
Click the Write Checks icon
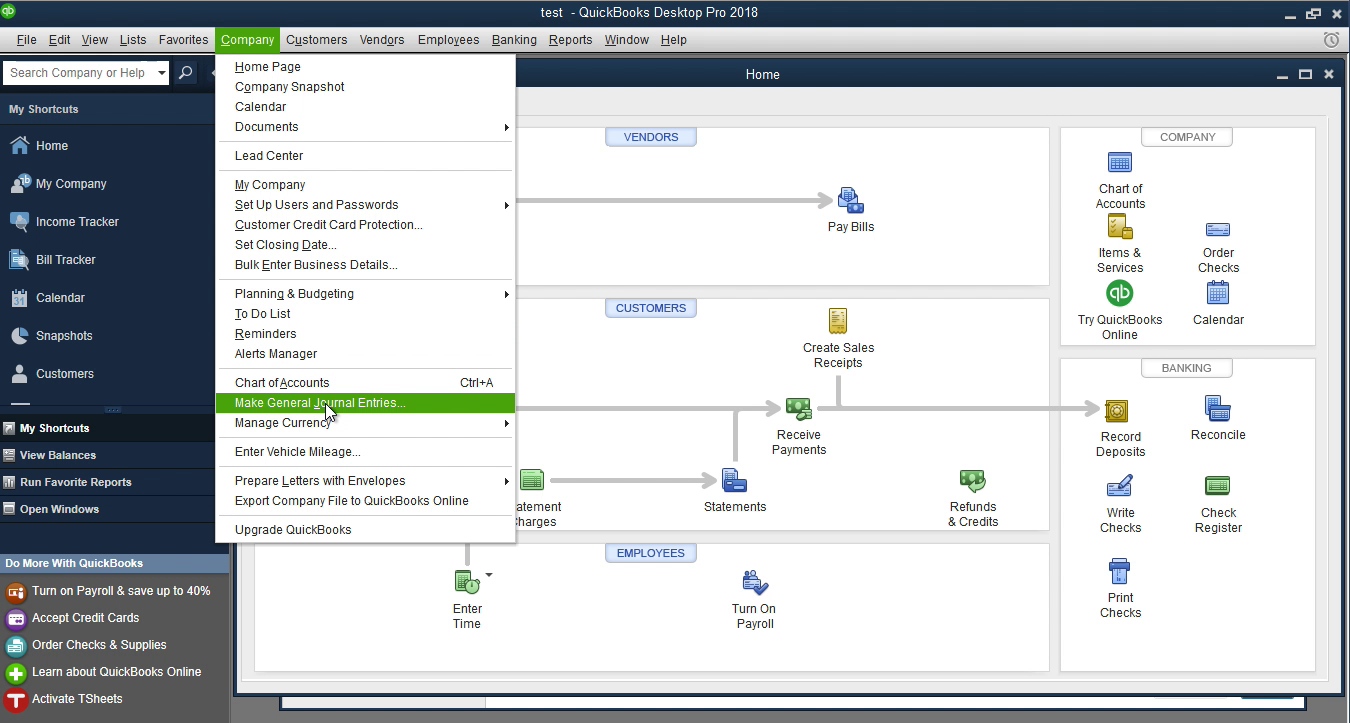click(x=1120, y=487)
